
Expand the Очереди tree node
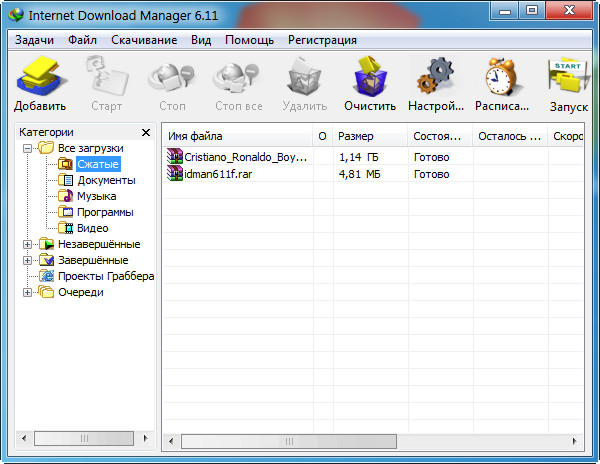(x=27, y=292)
